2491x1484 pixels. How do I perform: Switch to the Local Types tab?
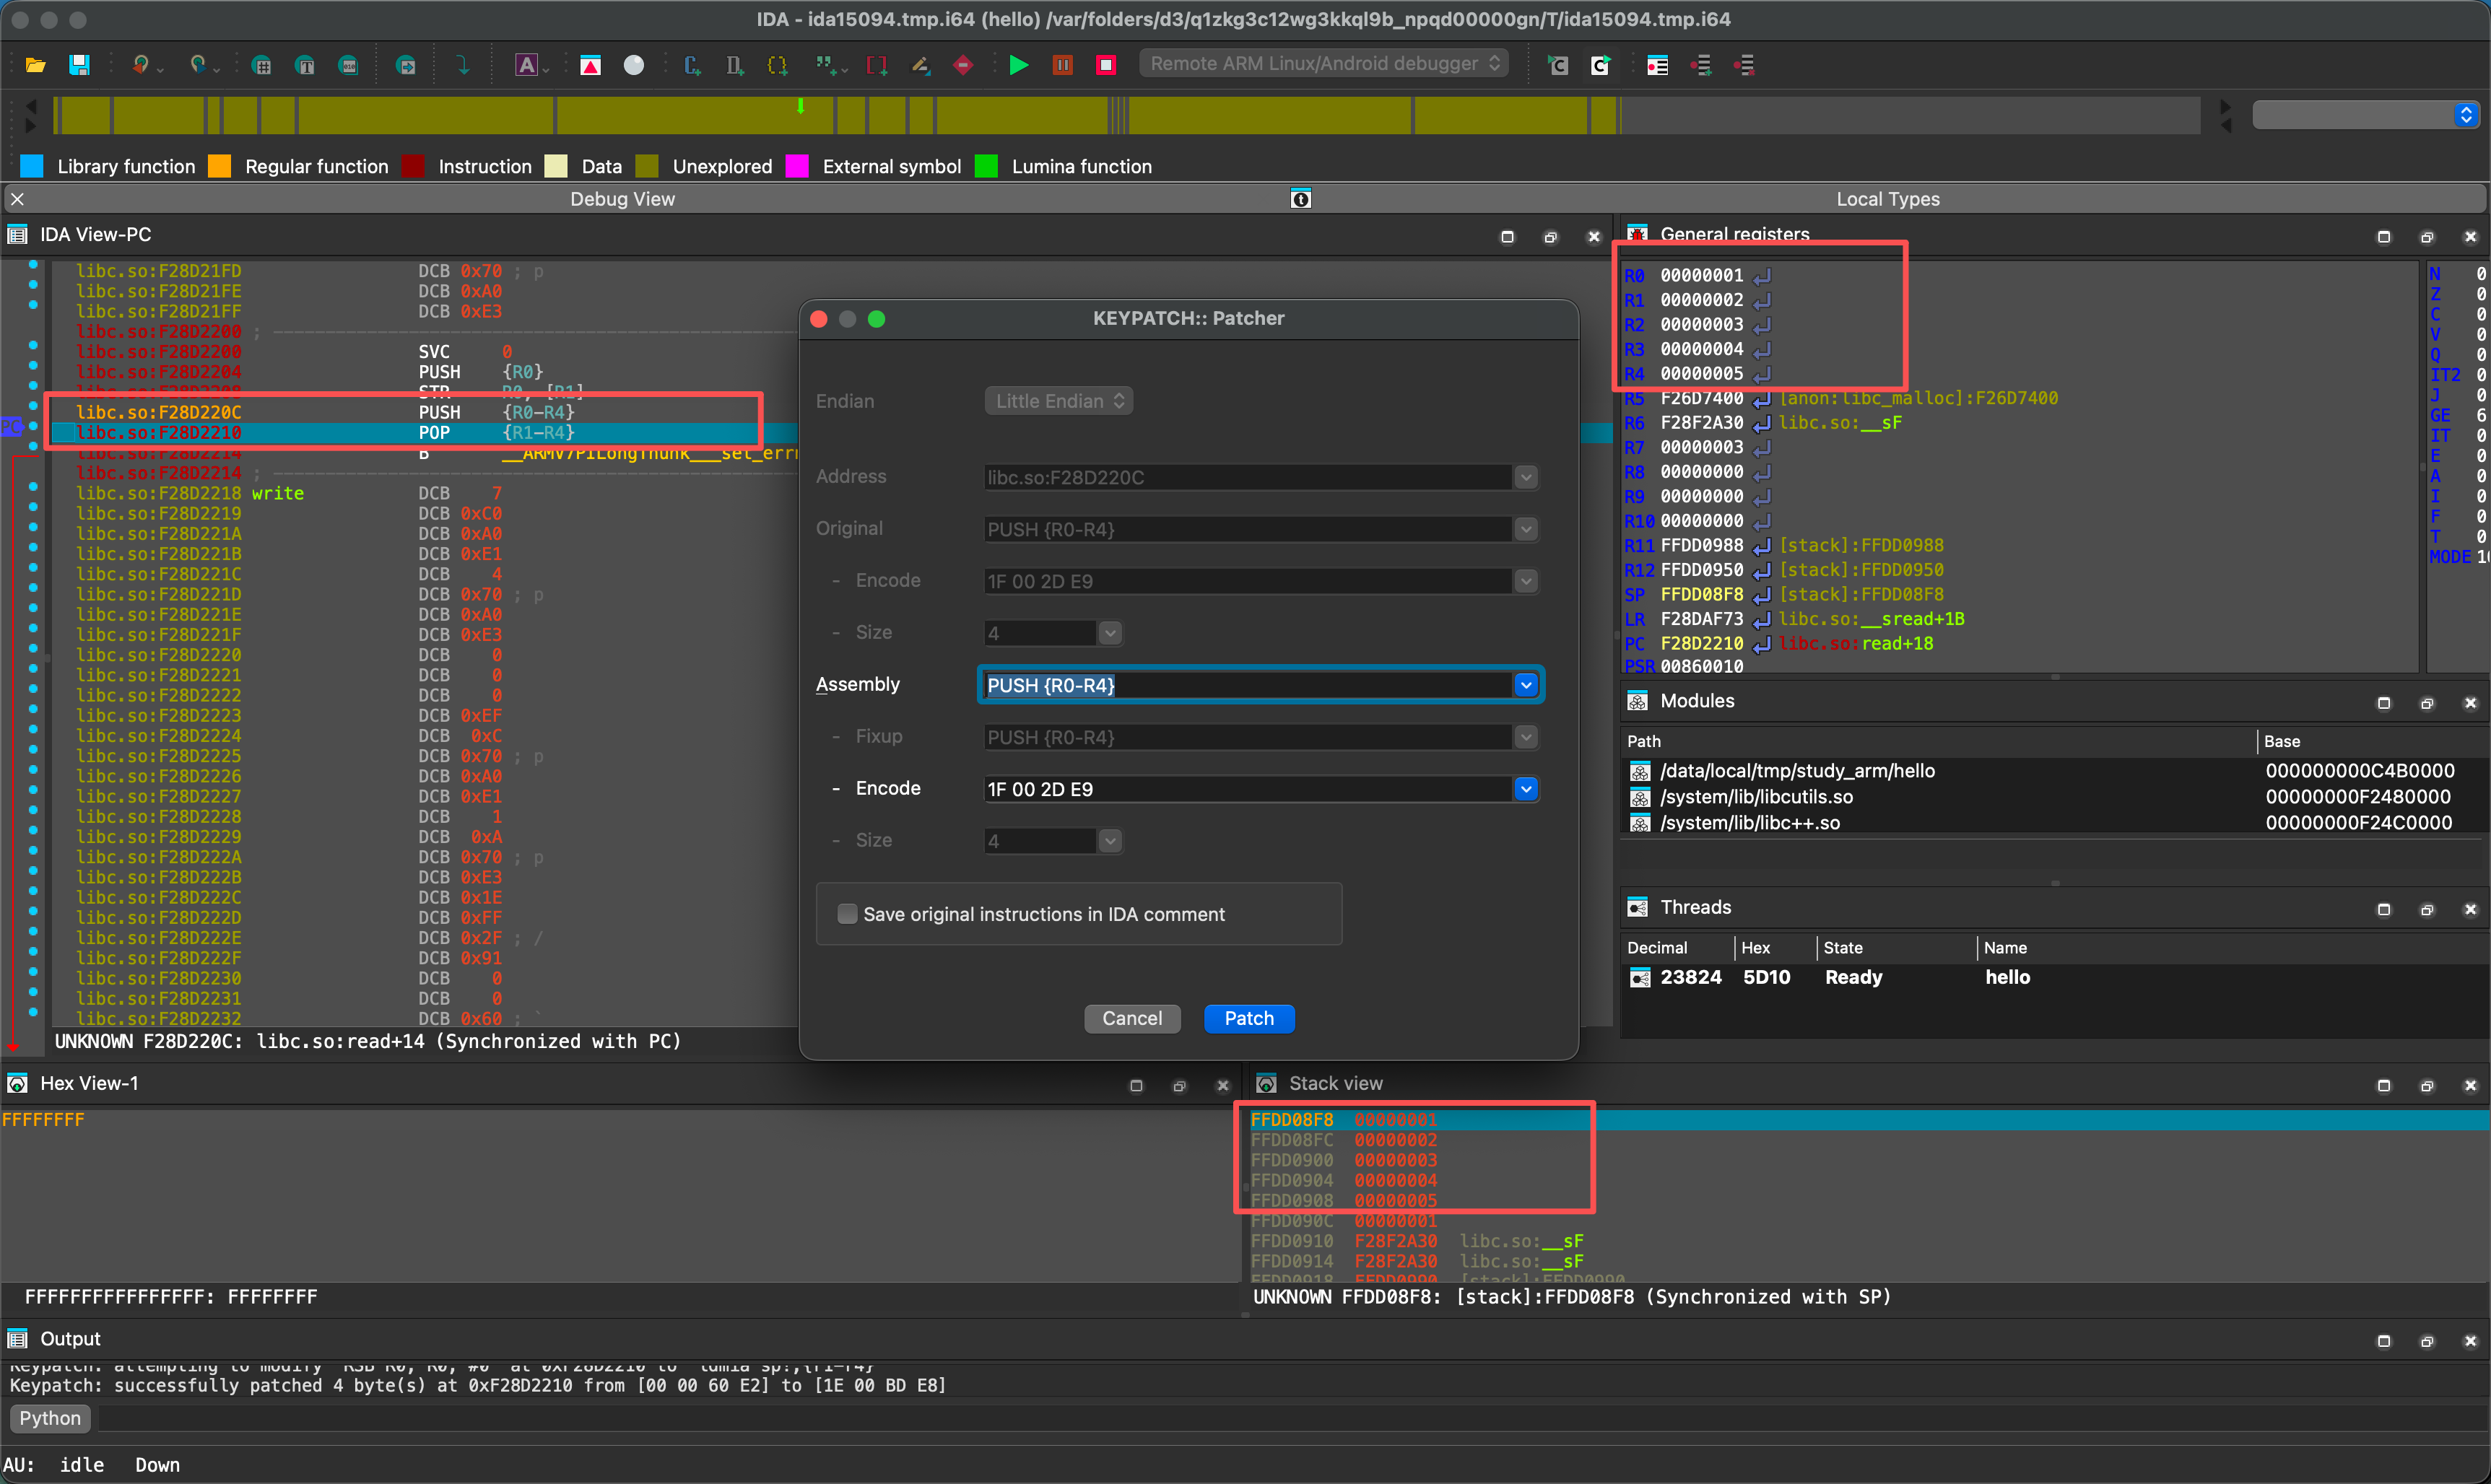click(x=1887, y=199)
